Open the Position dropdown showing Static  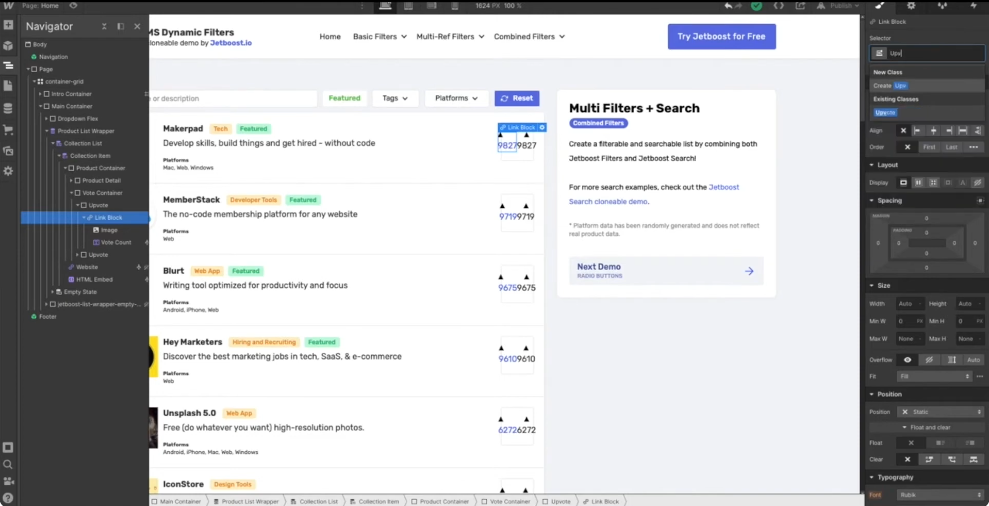point(940,411)
